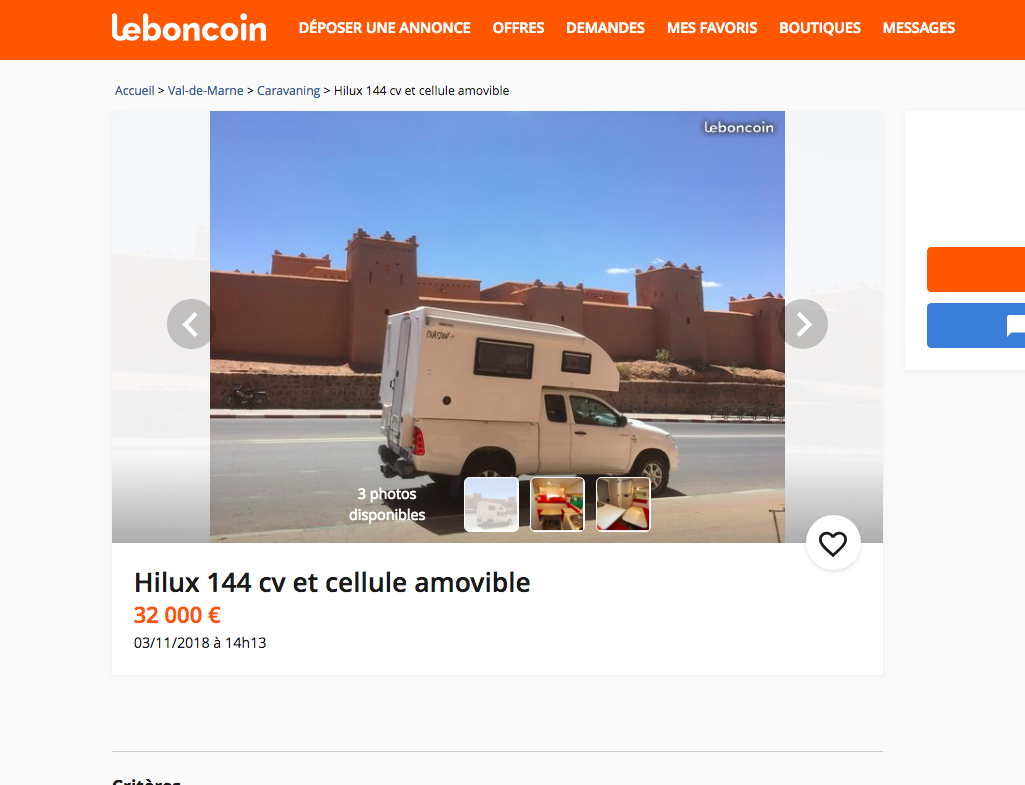Select the first truck exterior thumbnail
The width and height of the screenshot is (1025, 785).
(x=492, y=504)
